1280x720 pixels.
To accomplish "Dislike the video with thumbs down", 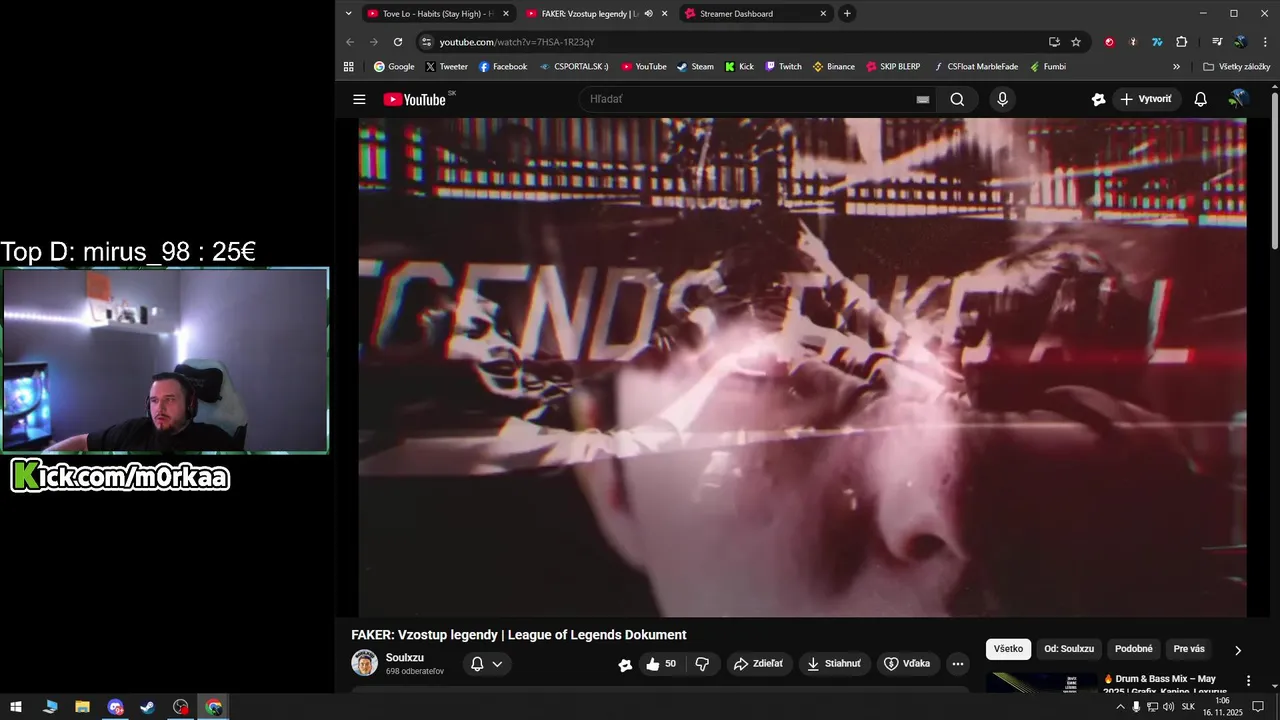I will click(702, 664).
